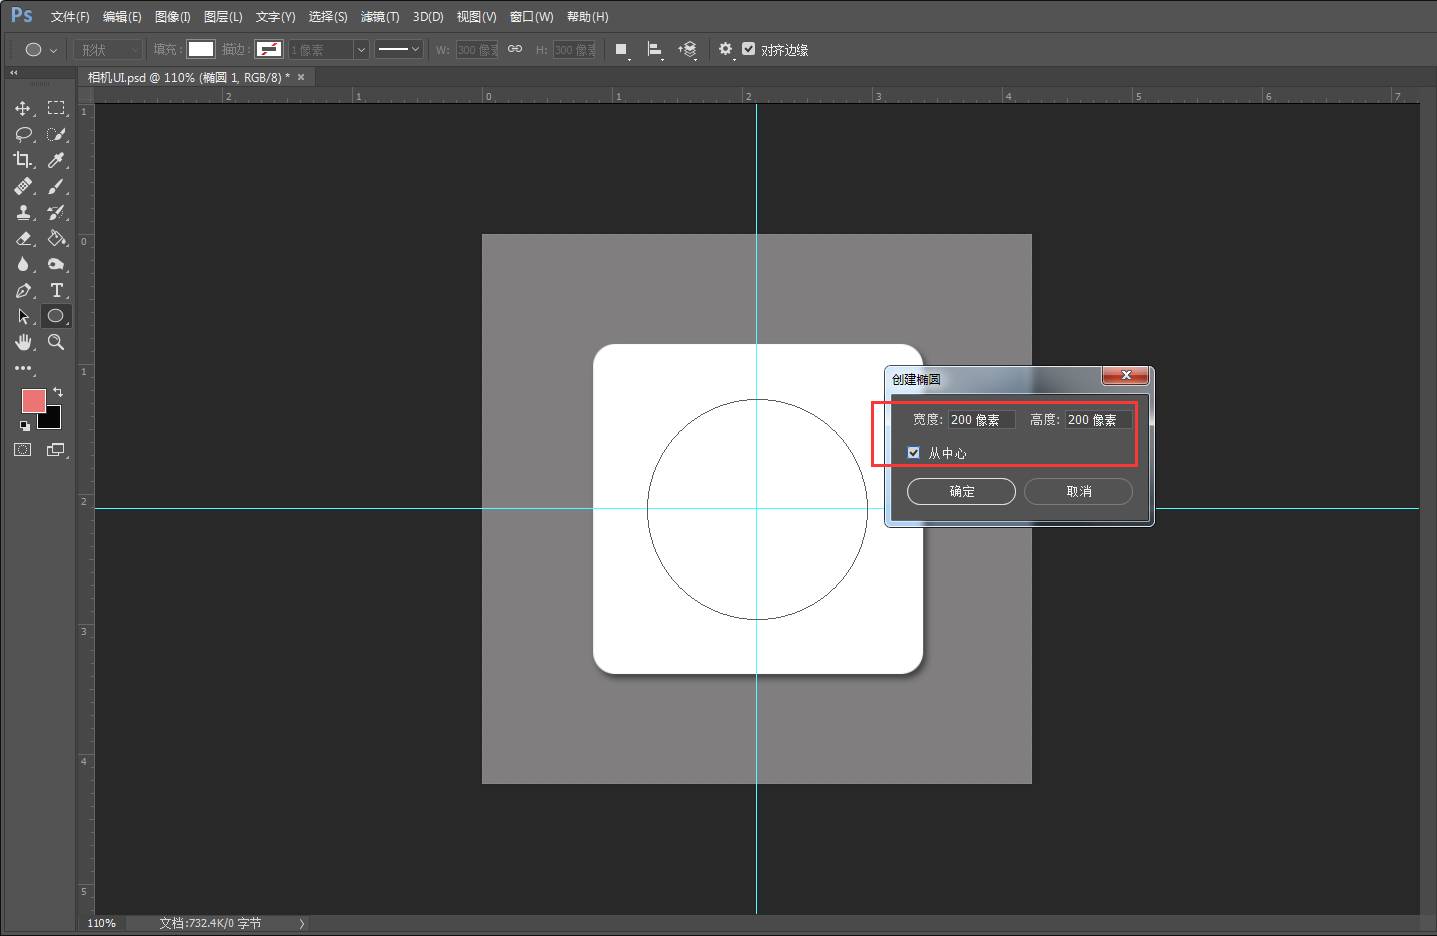The height and width of the screenshot is (936, 1437).
Task: Select the Crop tool
Action: click(x=23, y=160)
